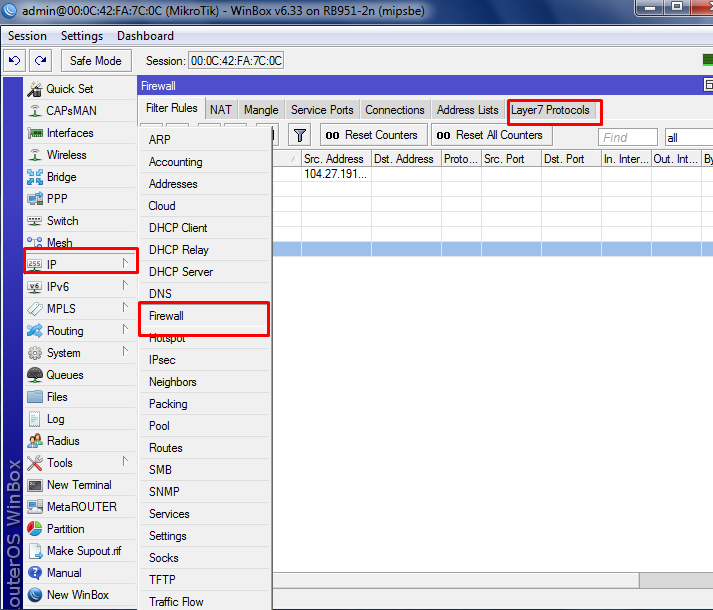Click the Tools wrench icon
This screenshot has height=610, width=713.
(x=35, y=463)
